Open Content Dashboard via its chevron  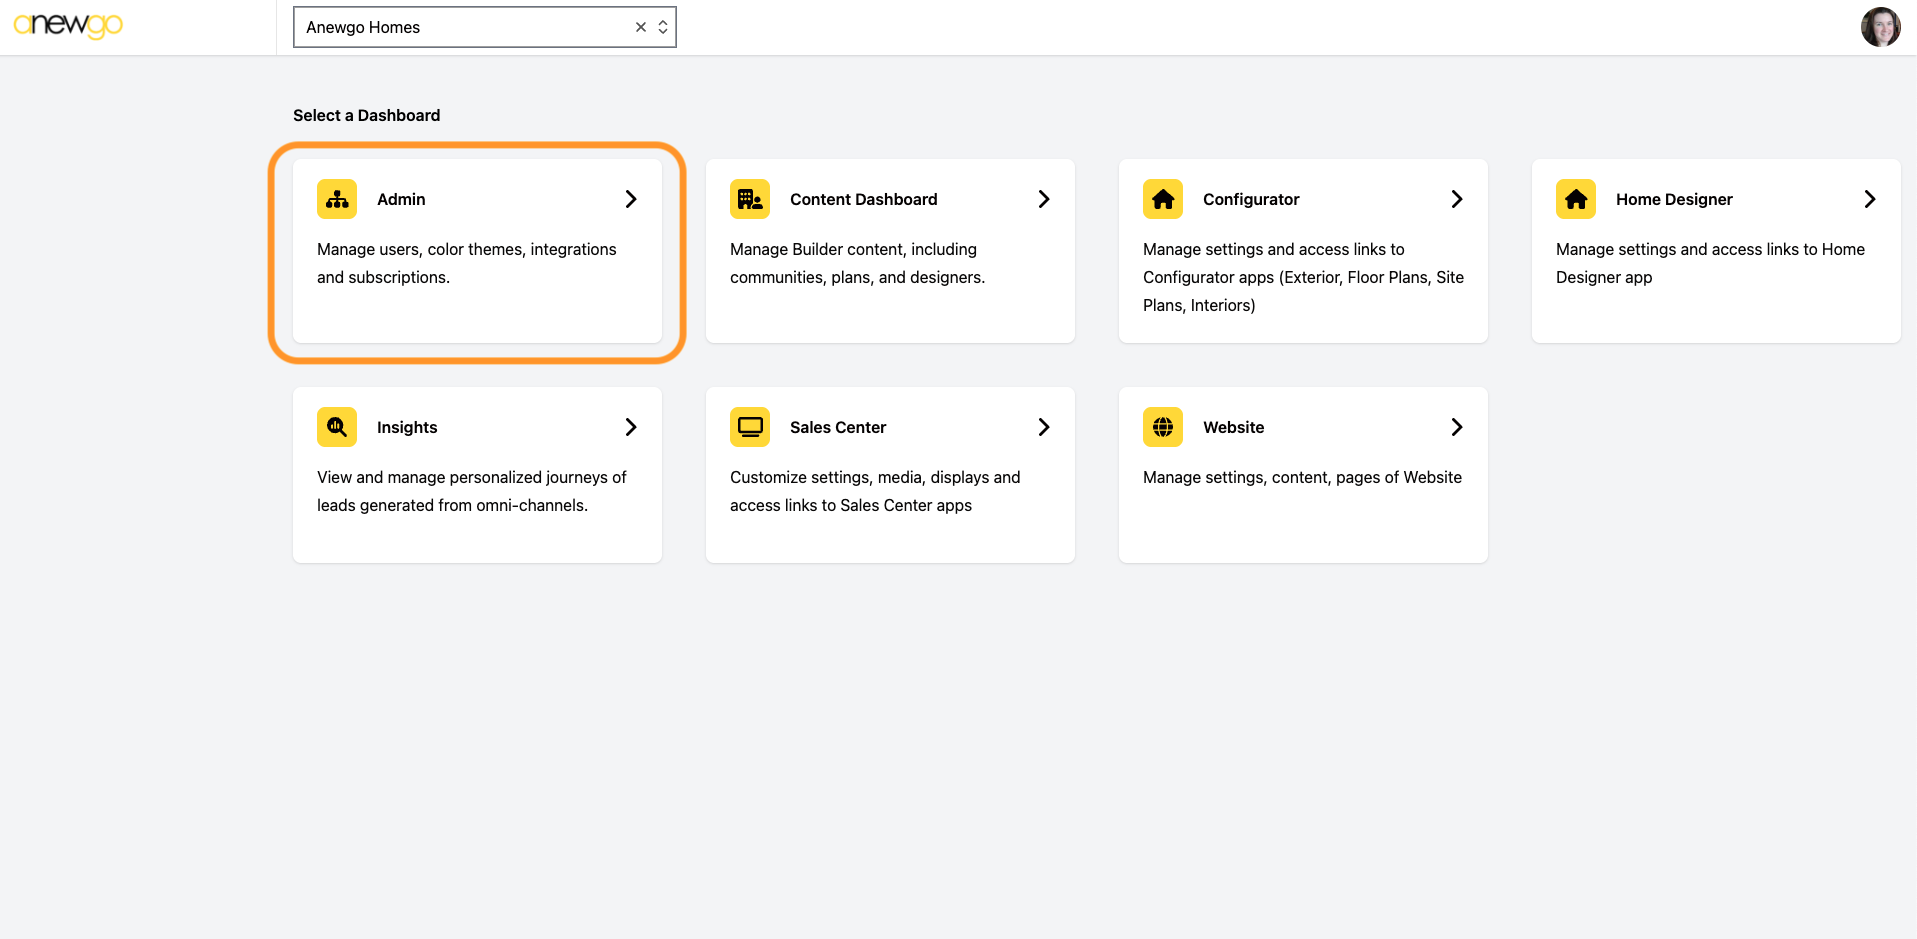tap(1044, 199)
